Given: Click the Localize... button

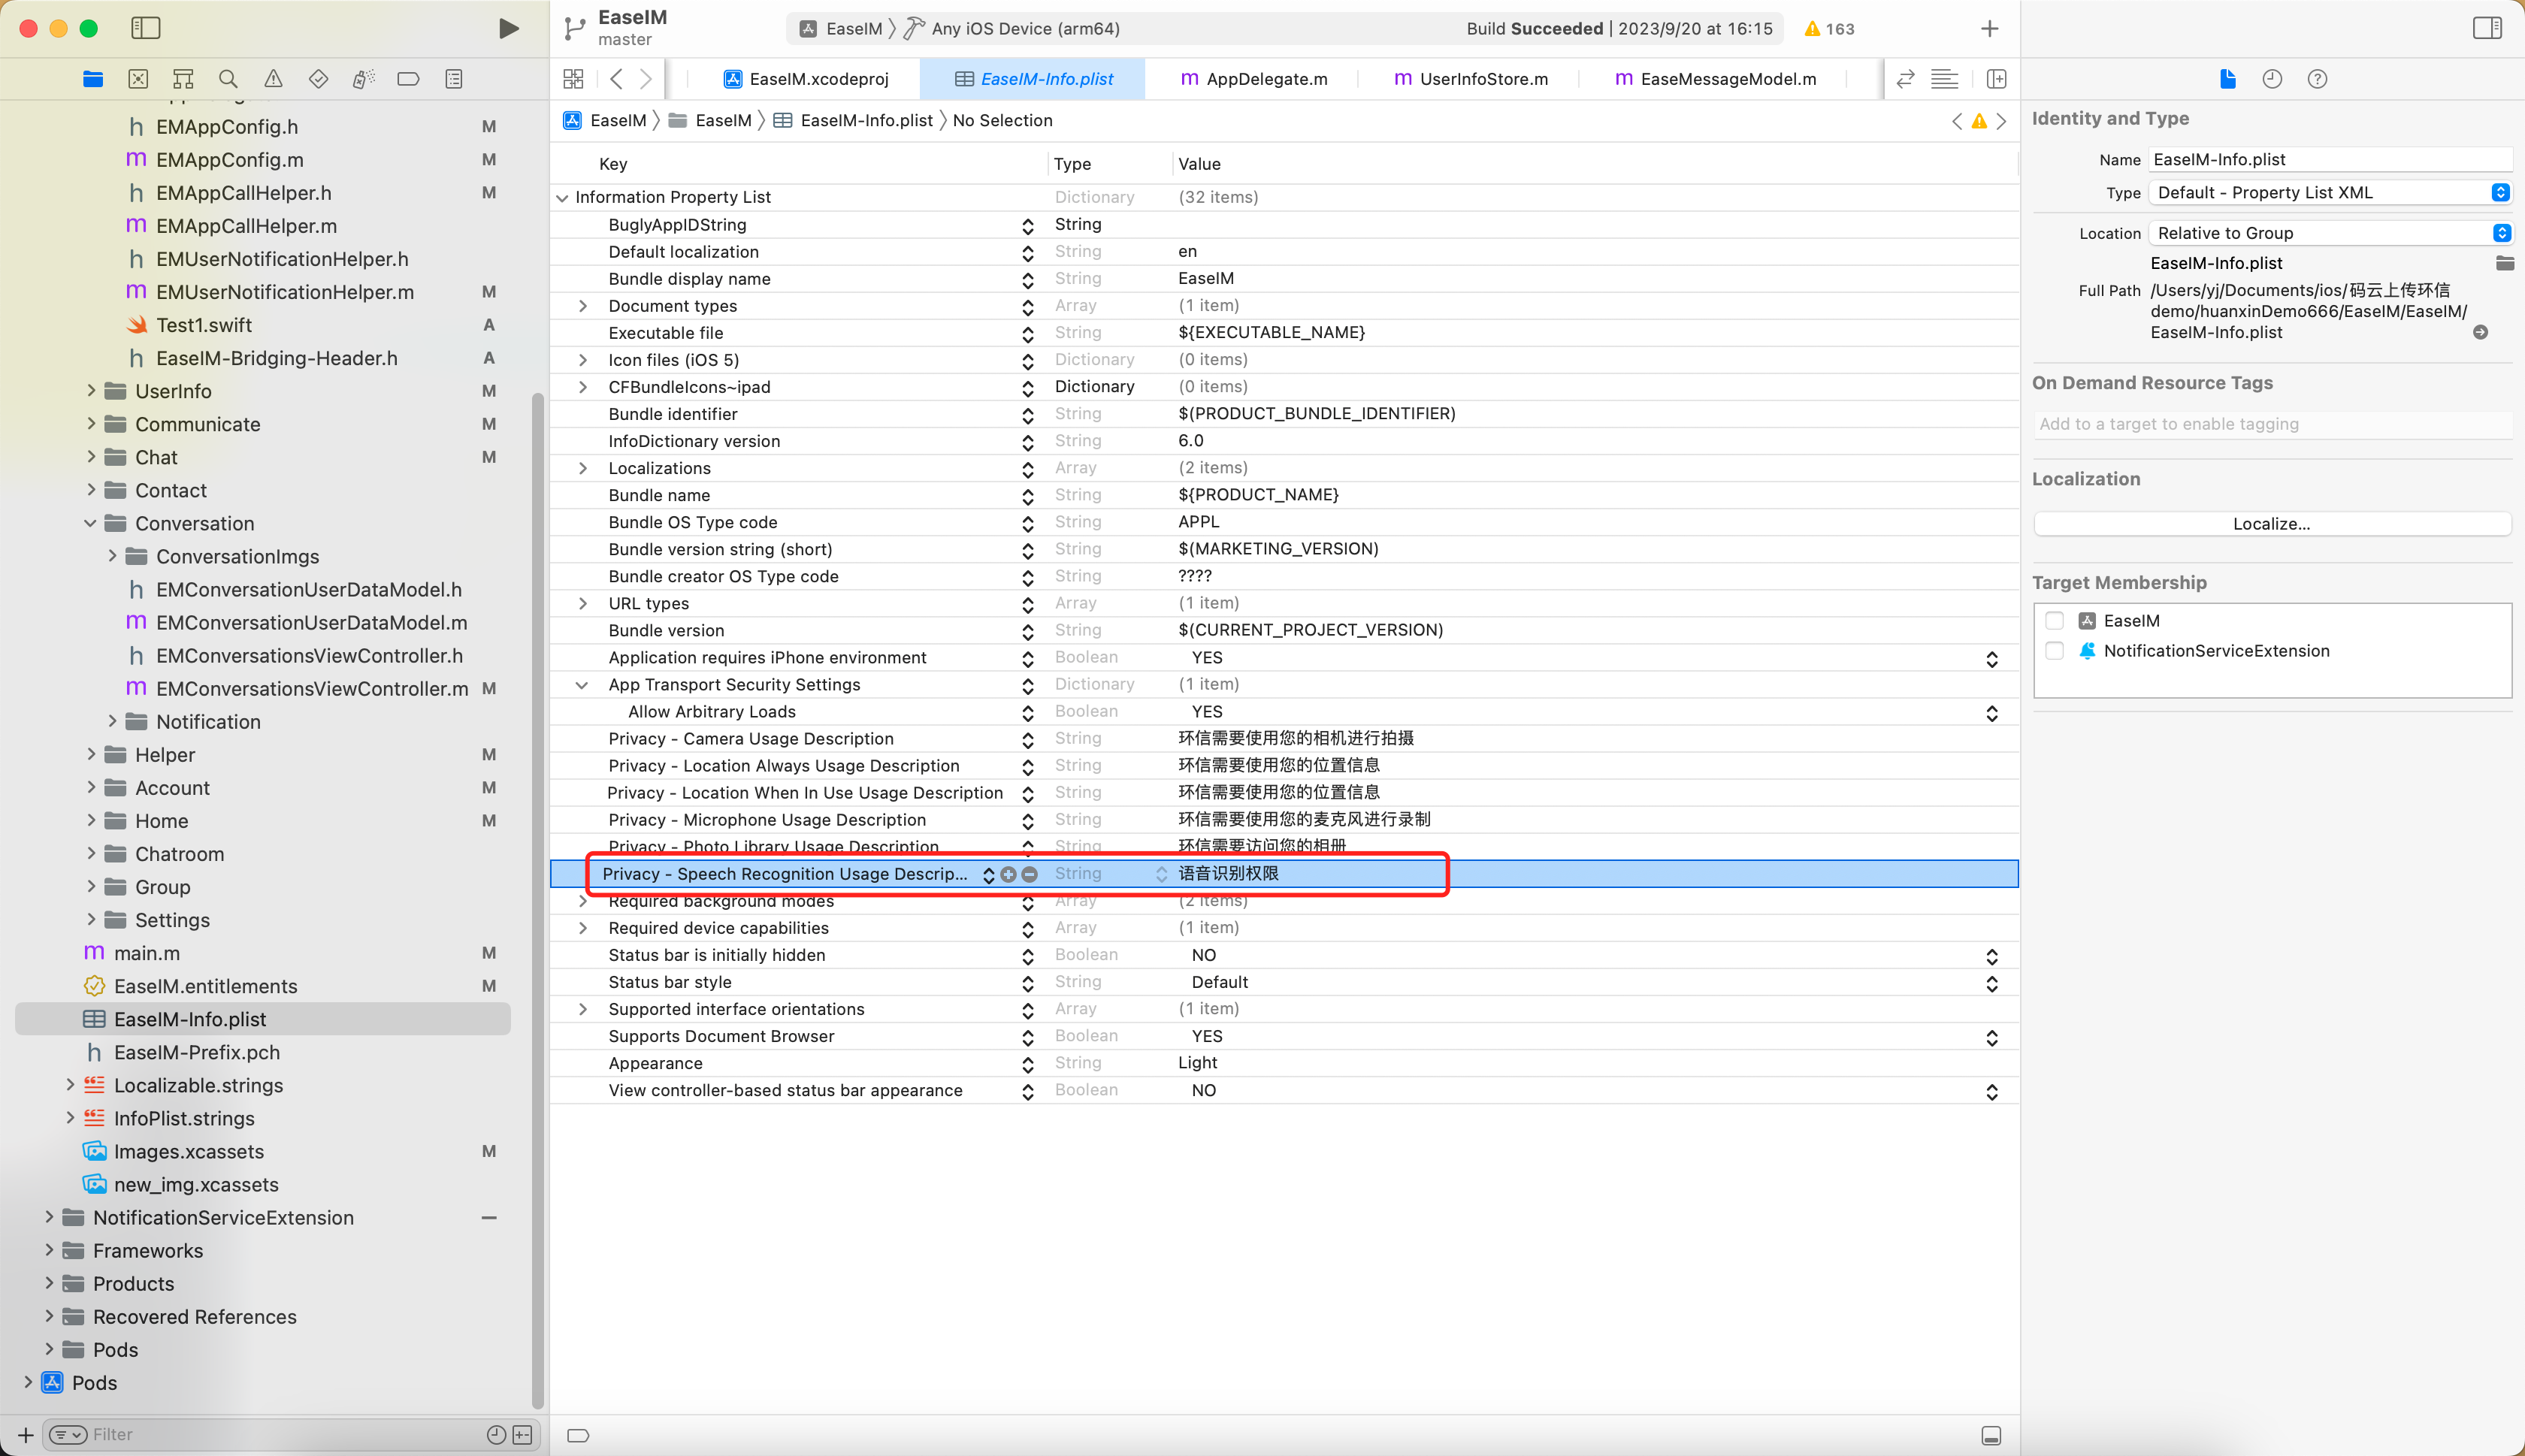Looking at the screenshot, I should pos(2271,523).
